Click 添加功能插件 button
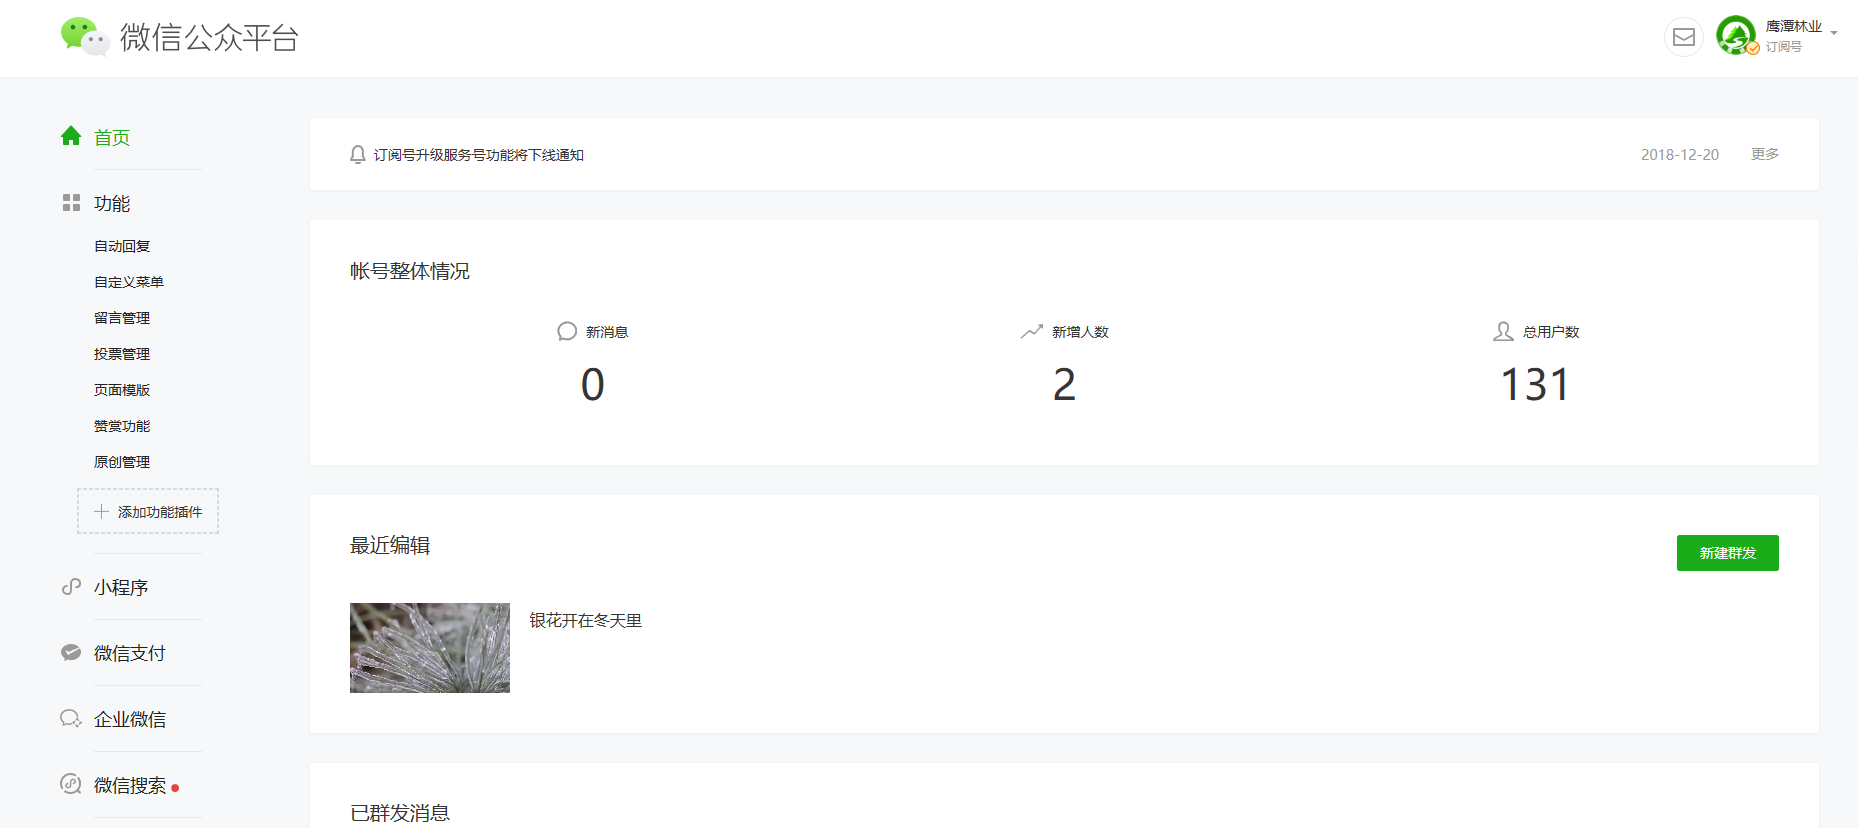The width and height of the screenshot is (1858, 828). click(x=148, y=511)
